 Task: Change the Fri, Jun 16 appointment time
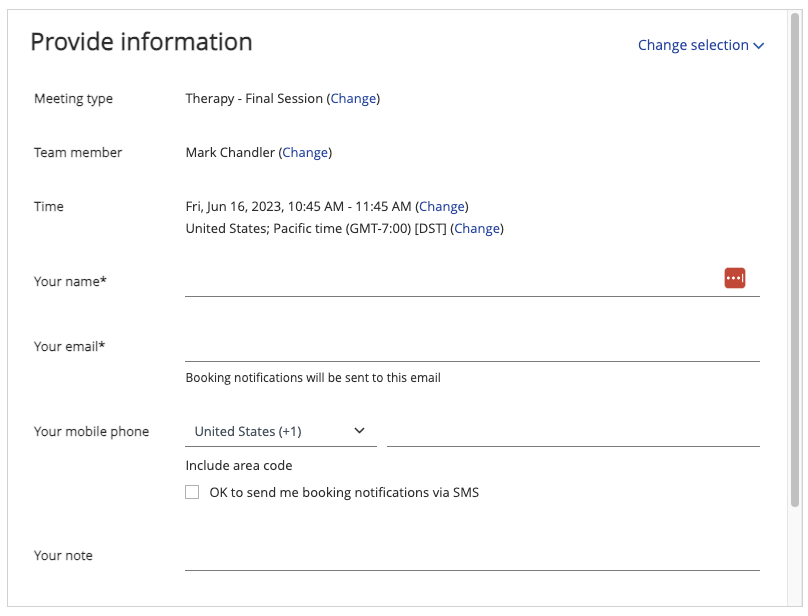tap(442, 207)
